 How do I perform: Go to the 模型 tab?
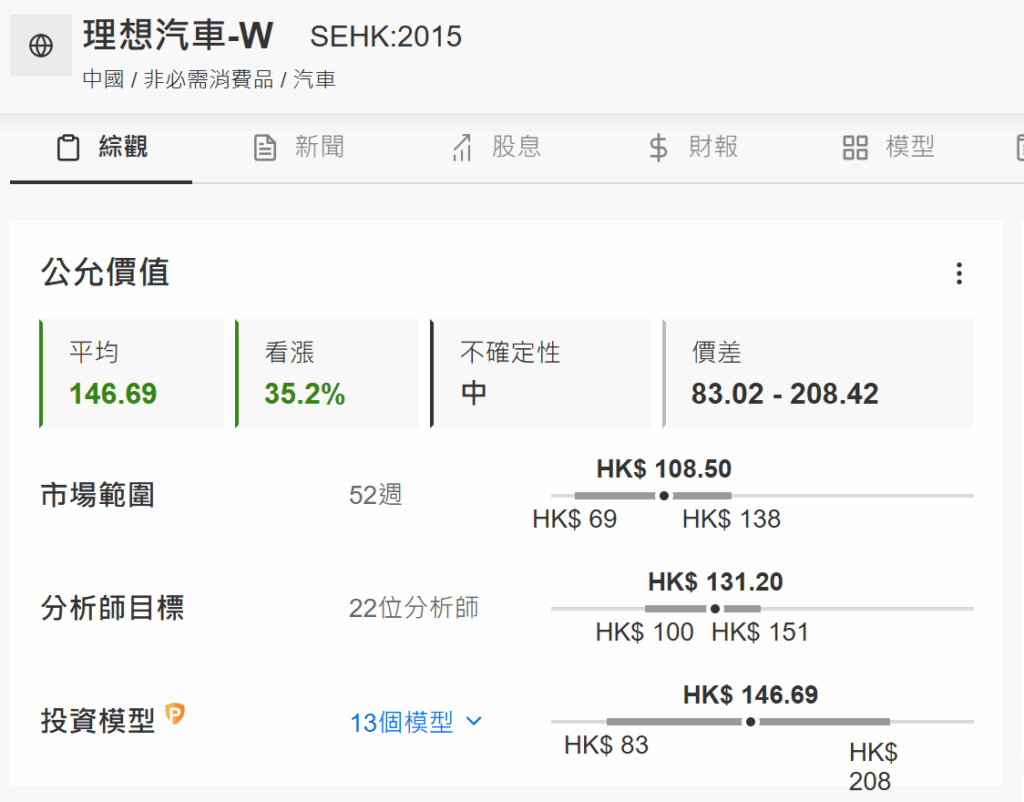(889, 147)
